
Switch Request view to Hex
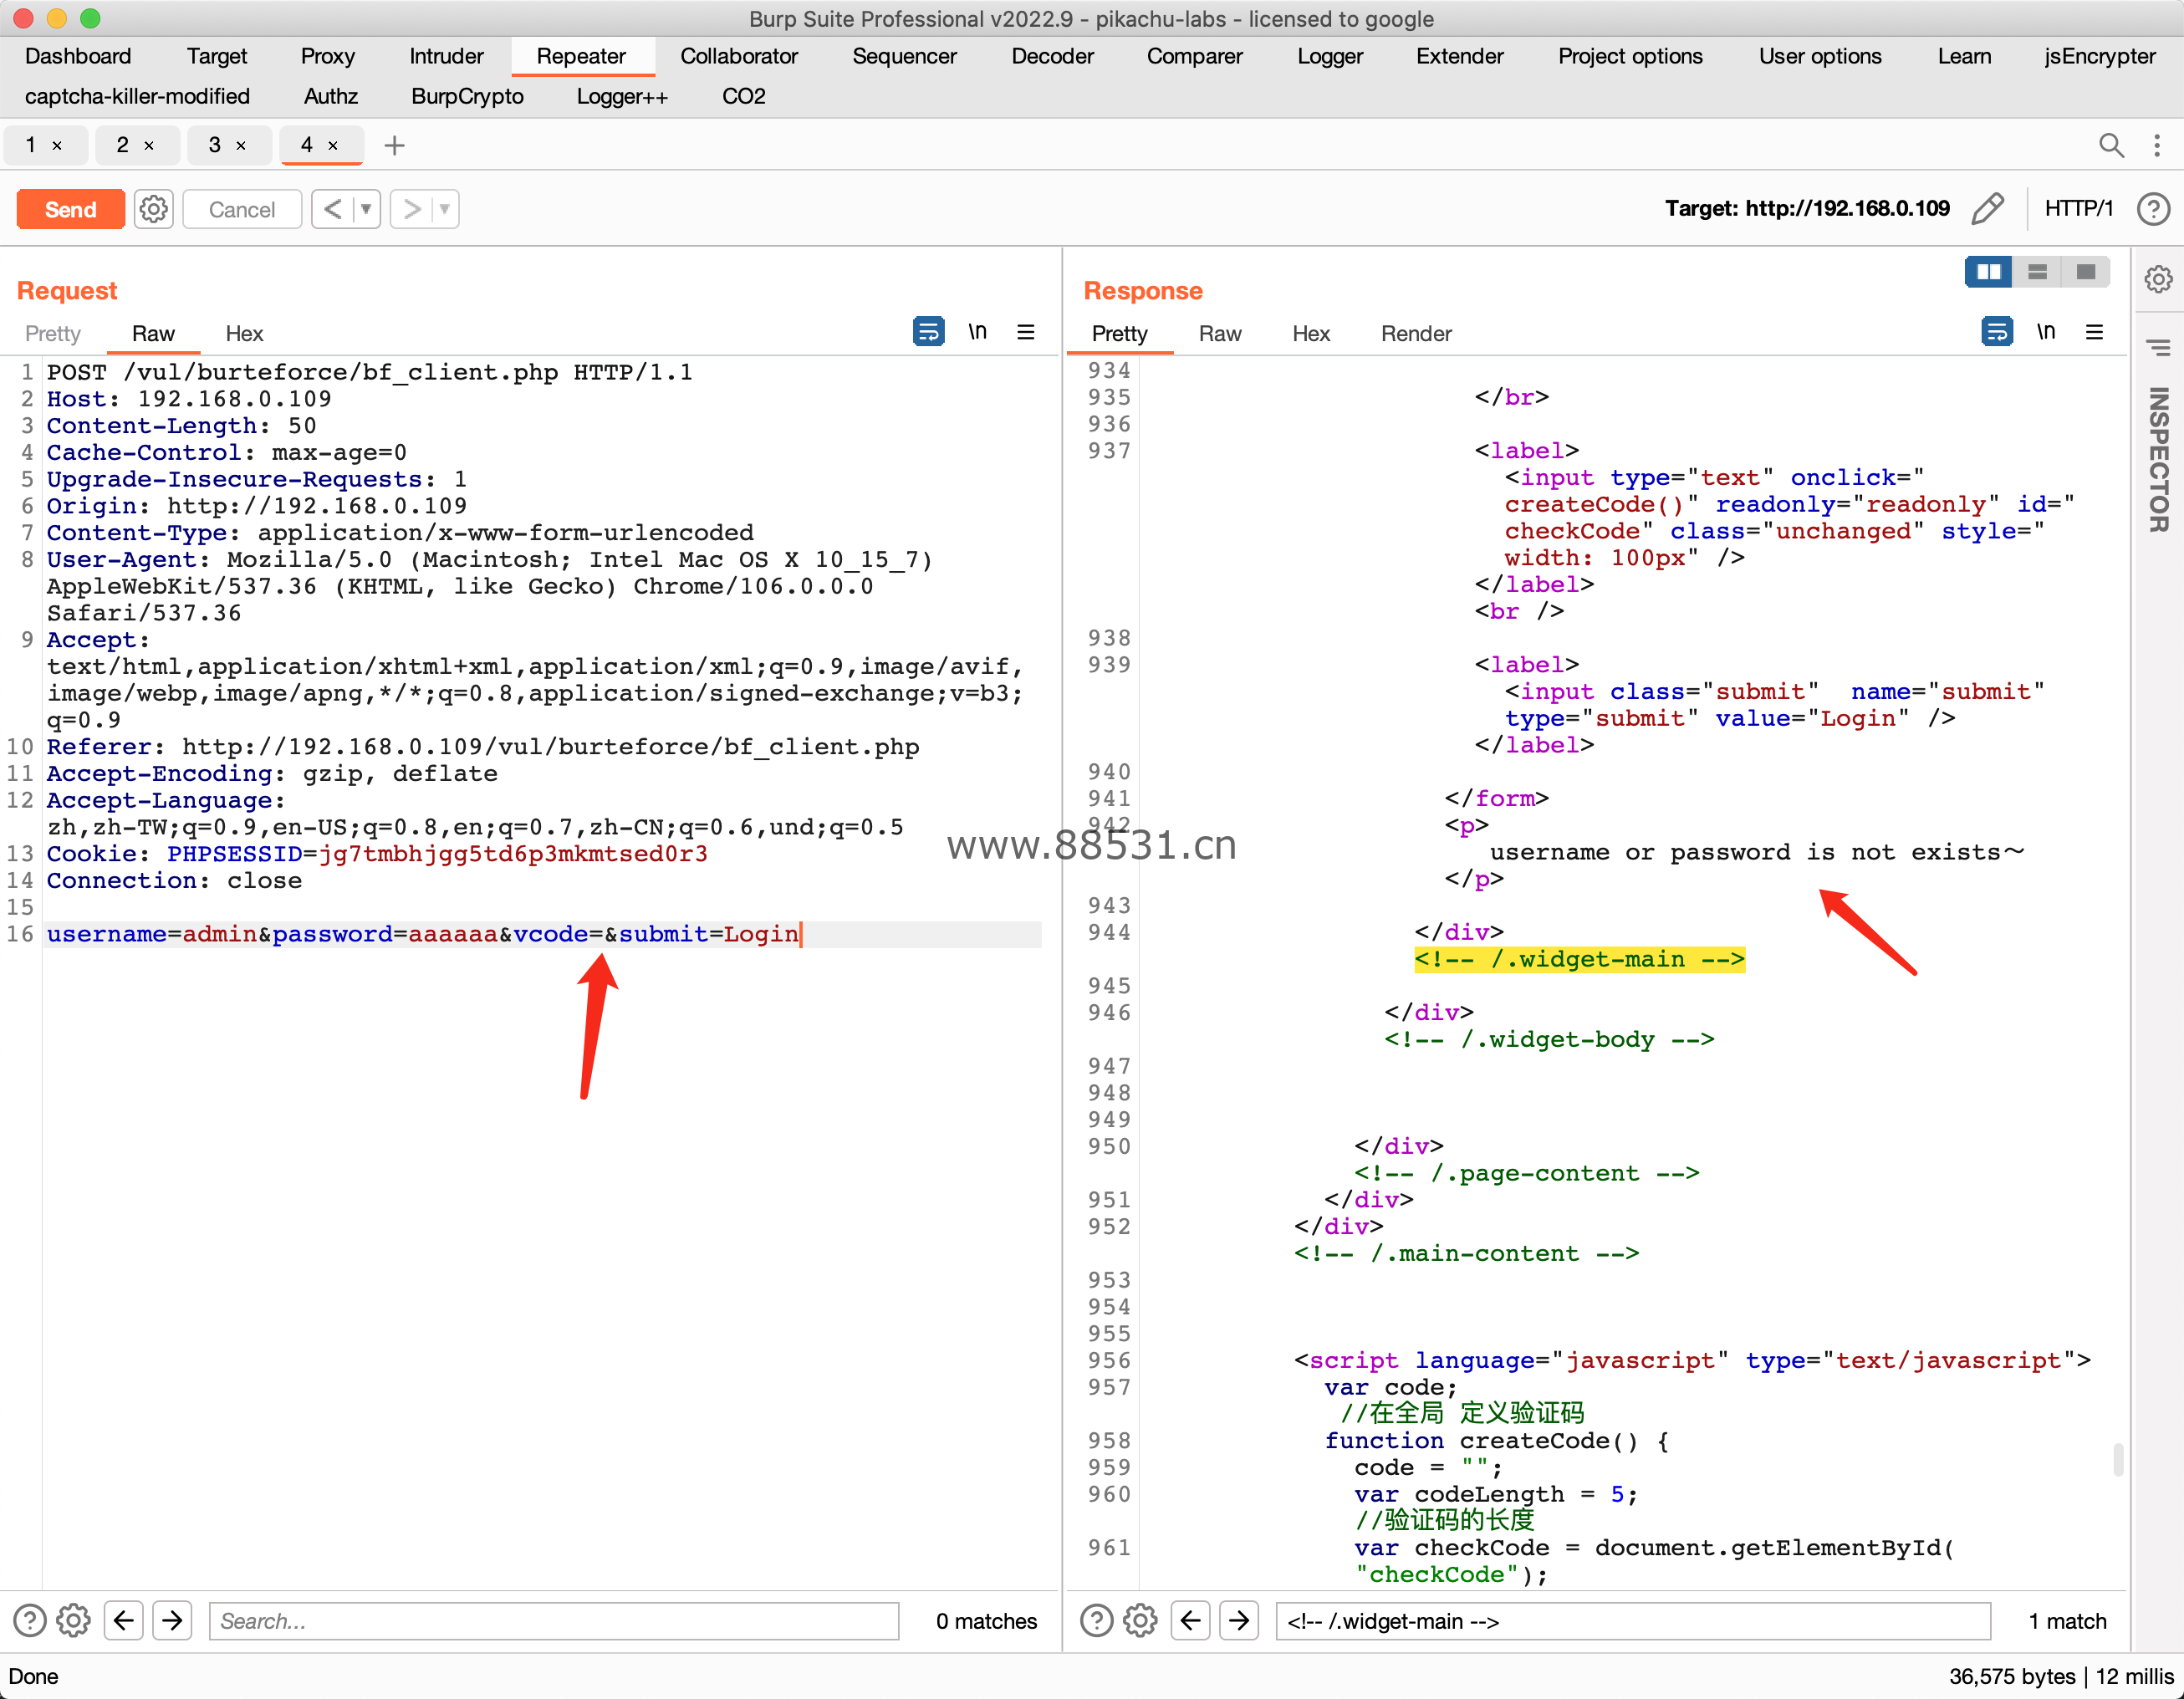[x=244, y=333]
